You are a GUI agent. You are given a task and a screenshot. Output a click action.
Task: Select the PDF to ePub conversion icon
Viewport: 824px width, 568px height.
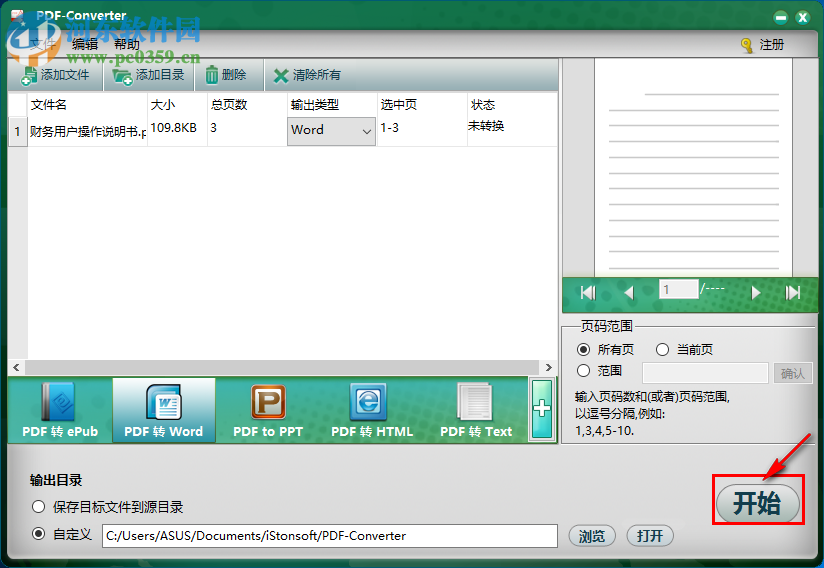click(x=60, y=410)
